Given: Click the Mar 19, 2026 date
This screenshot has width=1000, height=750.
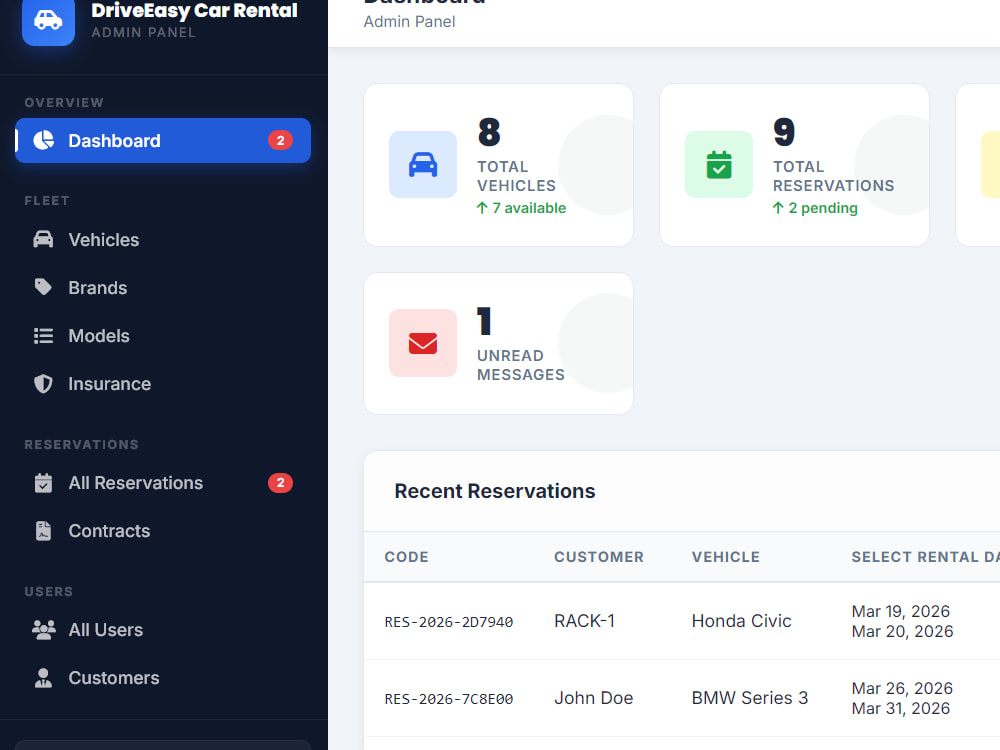Looking at the screenshot, I should coord(901,611).
